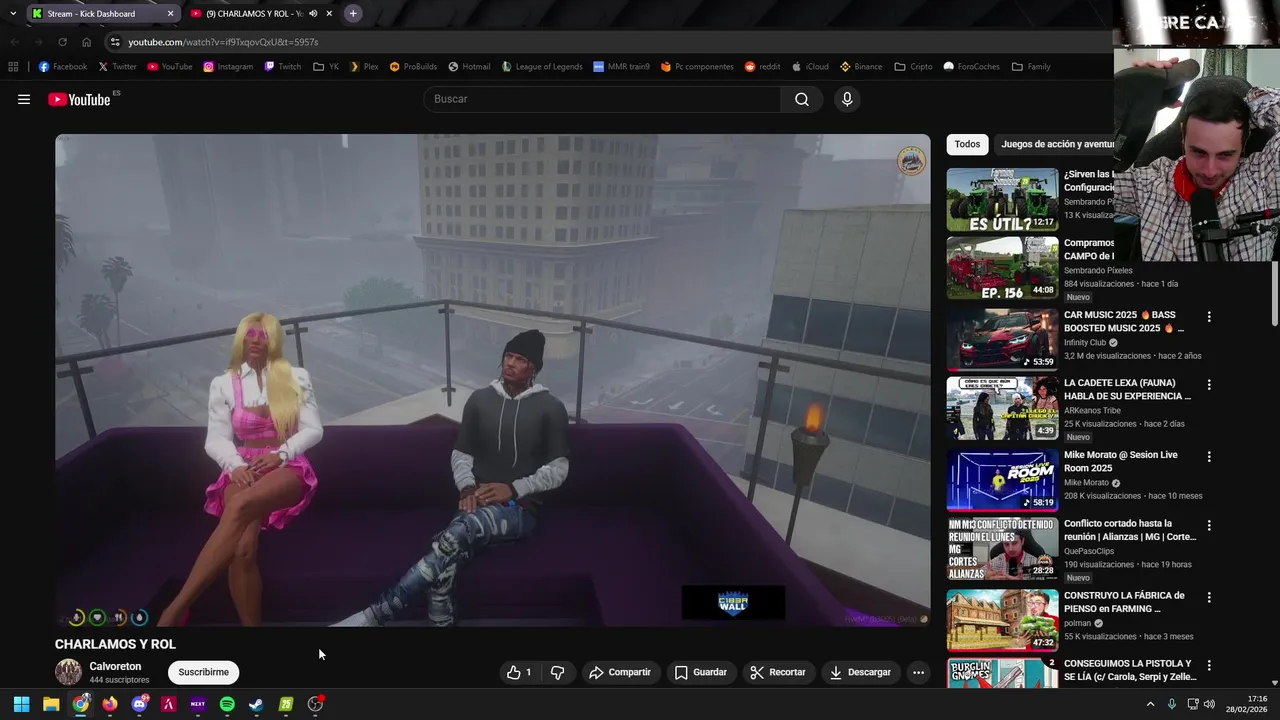
Task: Expand the YK bookmarks folder
Action: click(x=326, y=67)
